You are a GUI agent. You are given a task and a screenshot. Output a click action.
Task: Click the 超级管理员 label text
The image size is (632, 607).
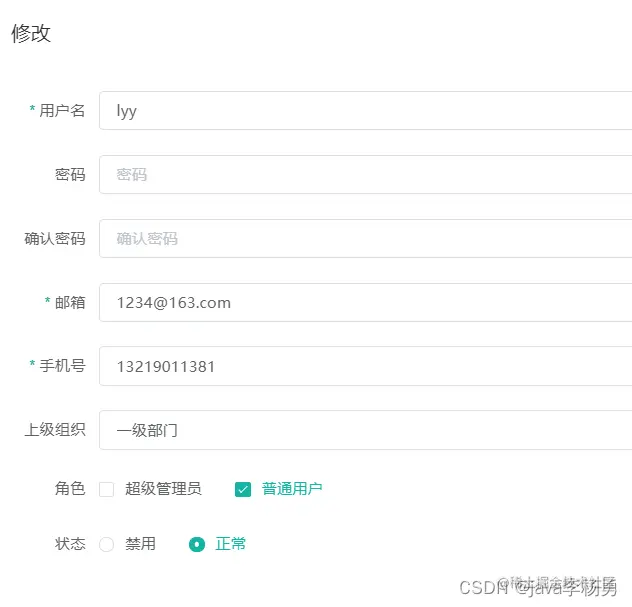click(x=163, y=489)
